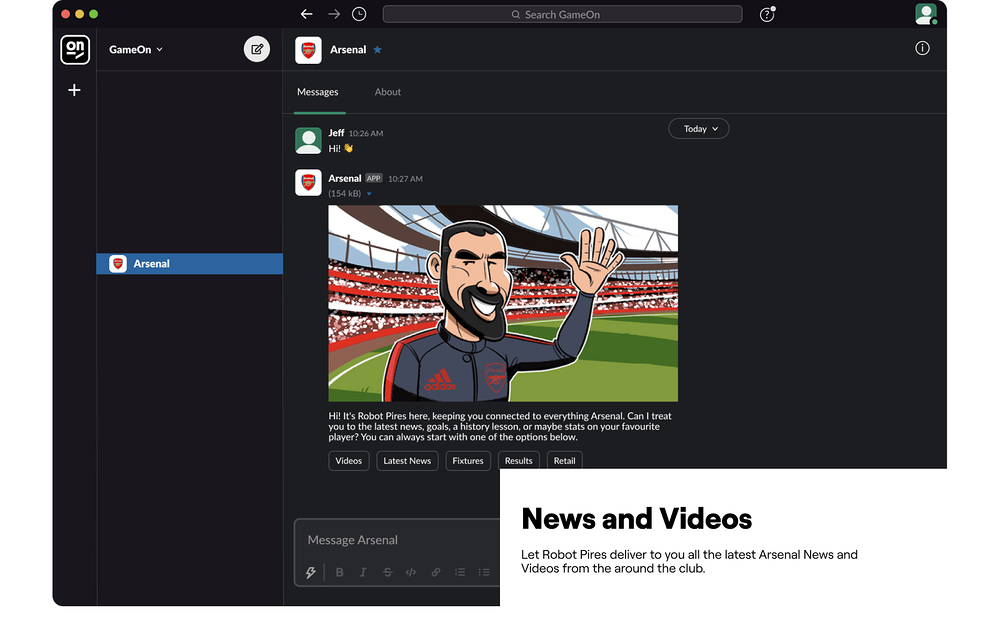Add a workspace with the plus icon
Viewport: 1000px width, 625px height.
(74, 90)
